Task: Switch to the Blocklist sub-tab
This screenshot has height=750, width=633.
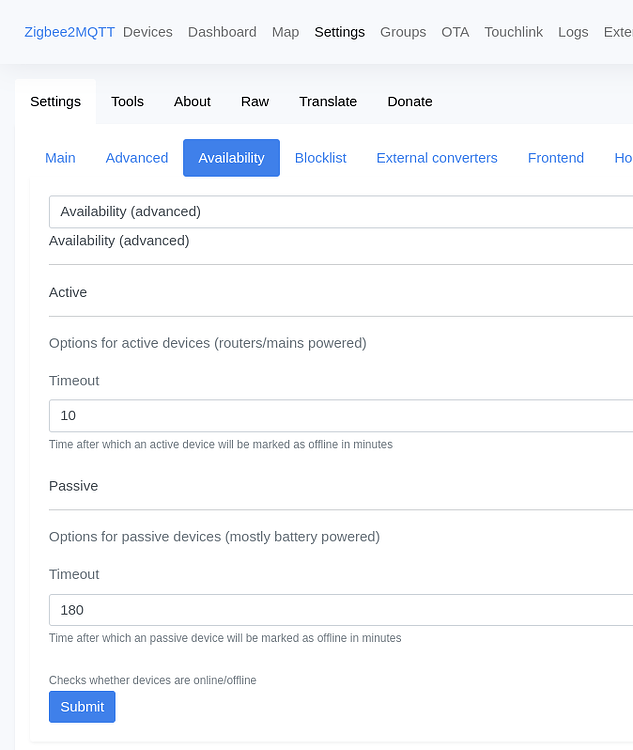Action: point(320,158)
